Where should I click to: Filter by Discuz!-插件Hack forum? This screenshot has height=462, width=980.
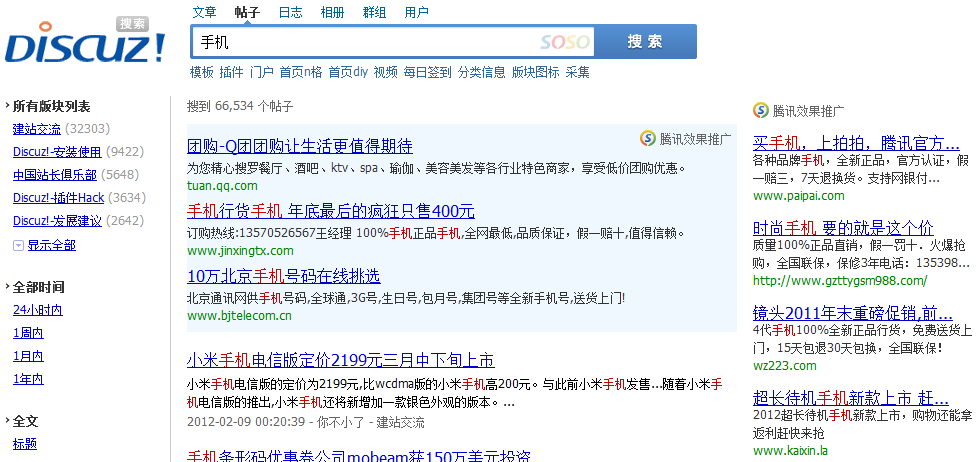pos(58,198)
